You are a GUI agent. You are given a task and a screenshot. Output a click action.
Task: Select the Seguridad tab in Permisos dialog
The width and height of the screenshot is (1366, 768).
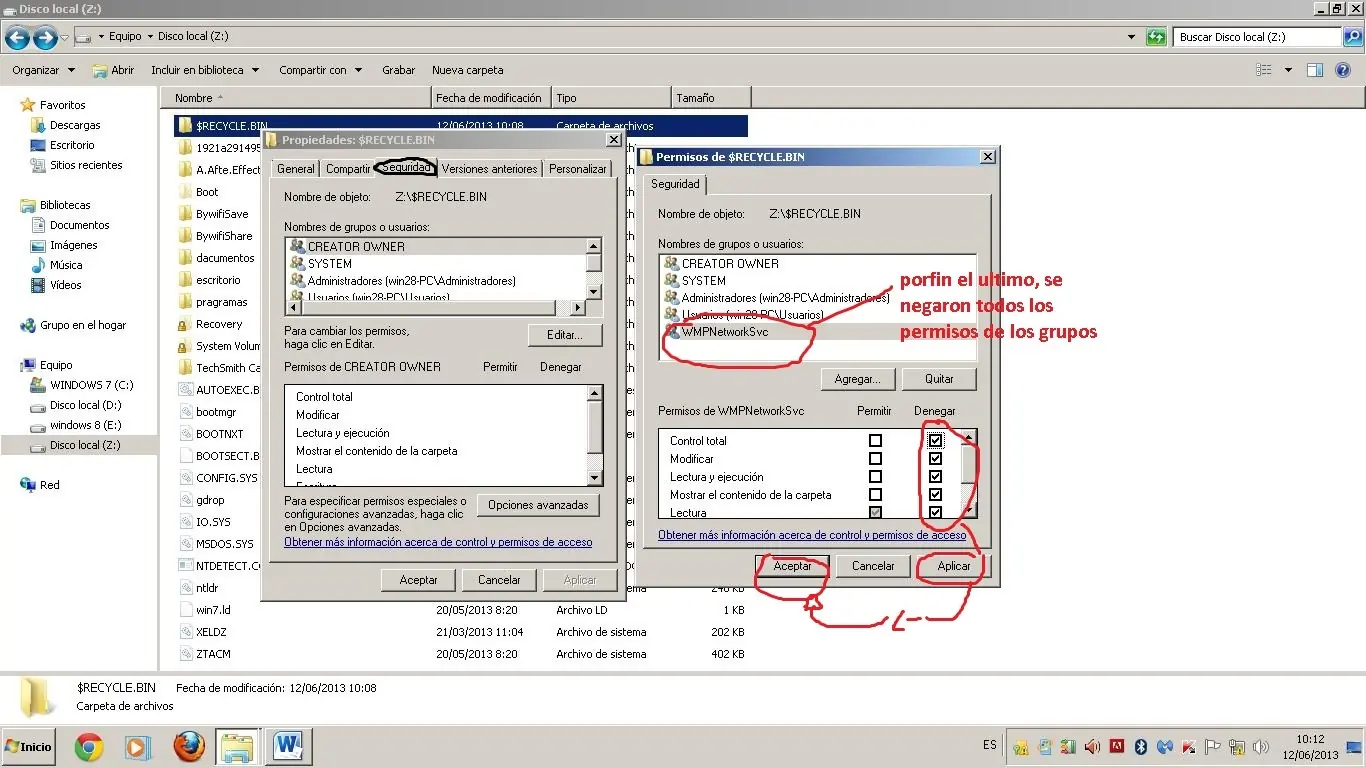click(x=676, y=184)
